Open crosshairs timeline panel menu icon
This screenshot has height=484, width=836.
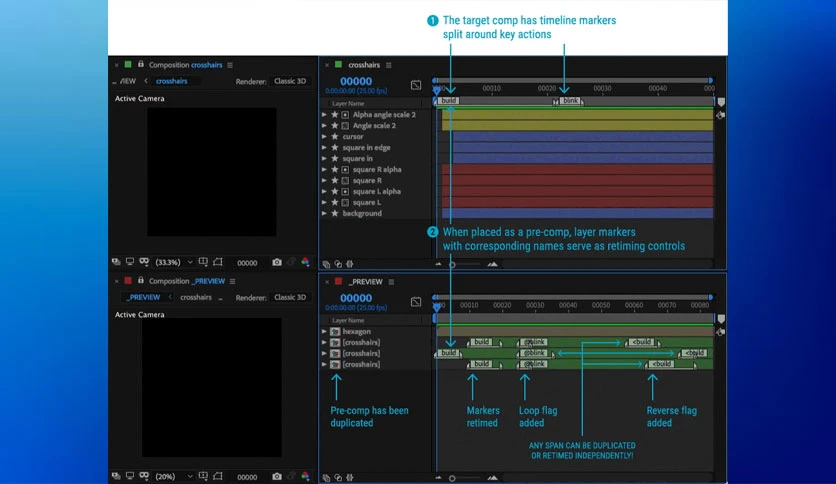389,65
